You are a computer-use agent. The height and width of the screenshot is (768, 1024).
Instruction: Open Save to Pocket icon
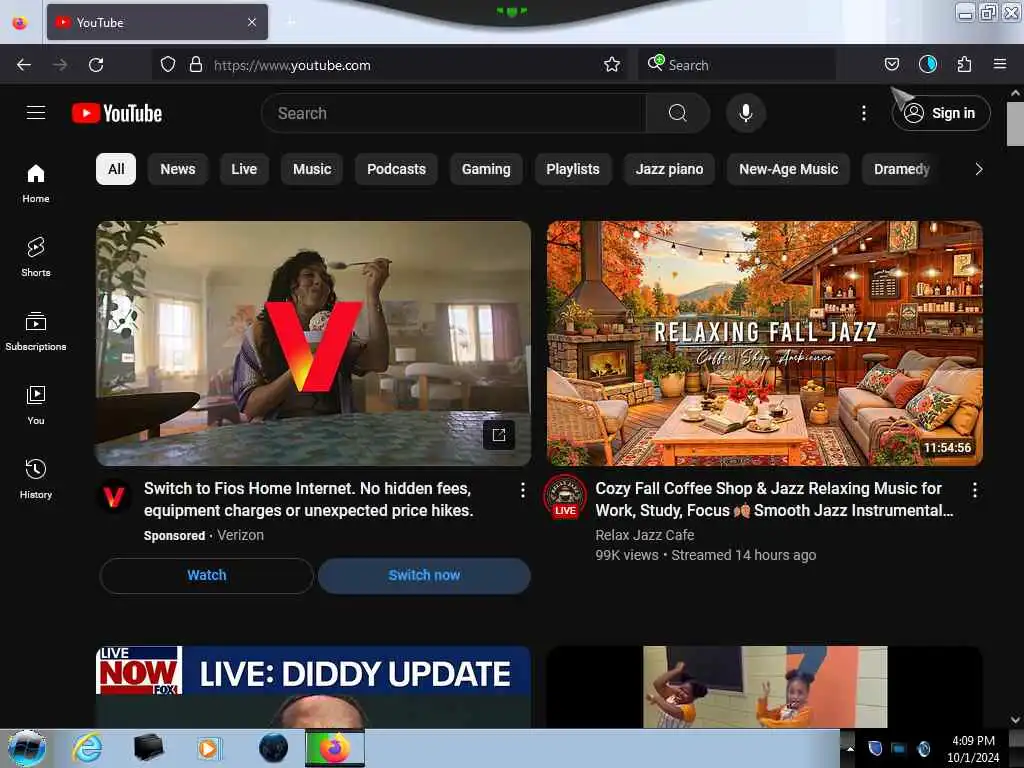891,64
